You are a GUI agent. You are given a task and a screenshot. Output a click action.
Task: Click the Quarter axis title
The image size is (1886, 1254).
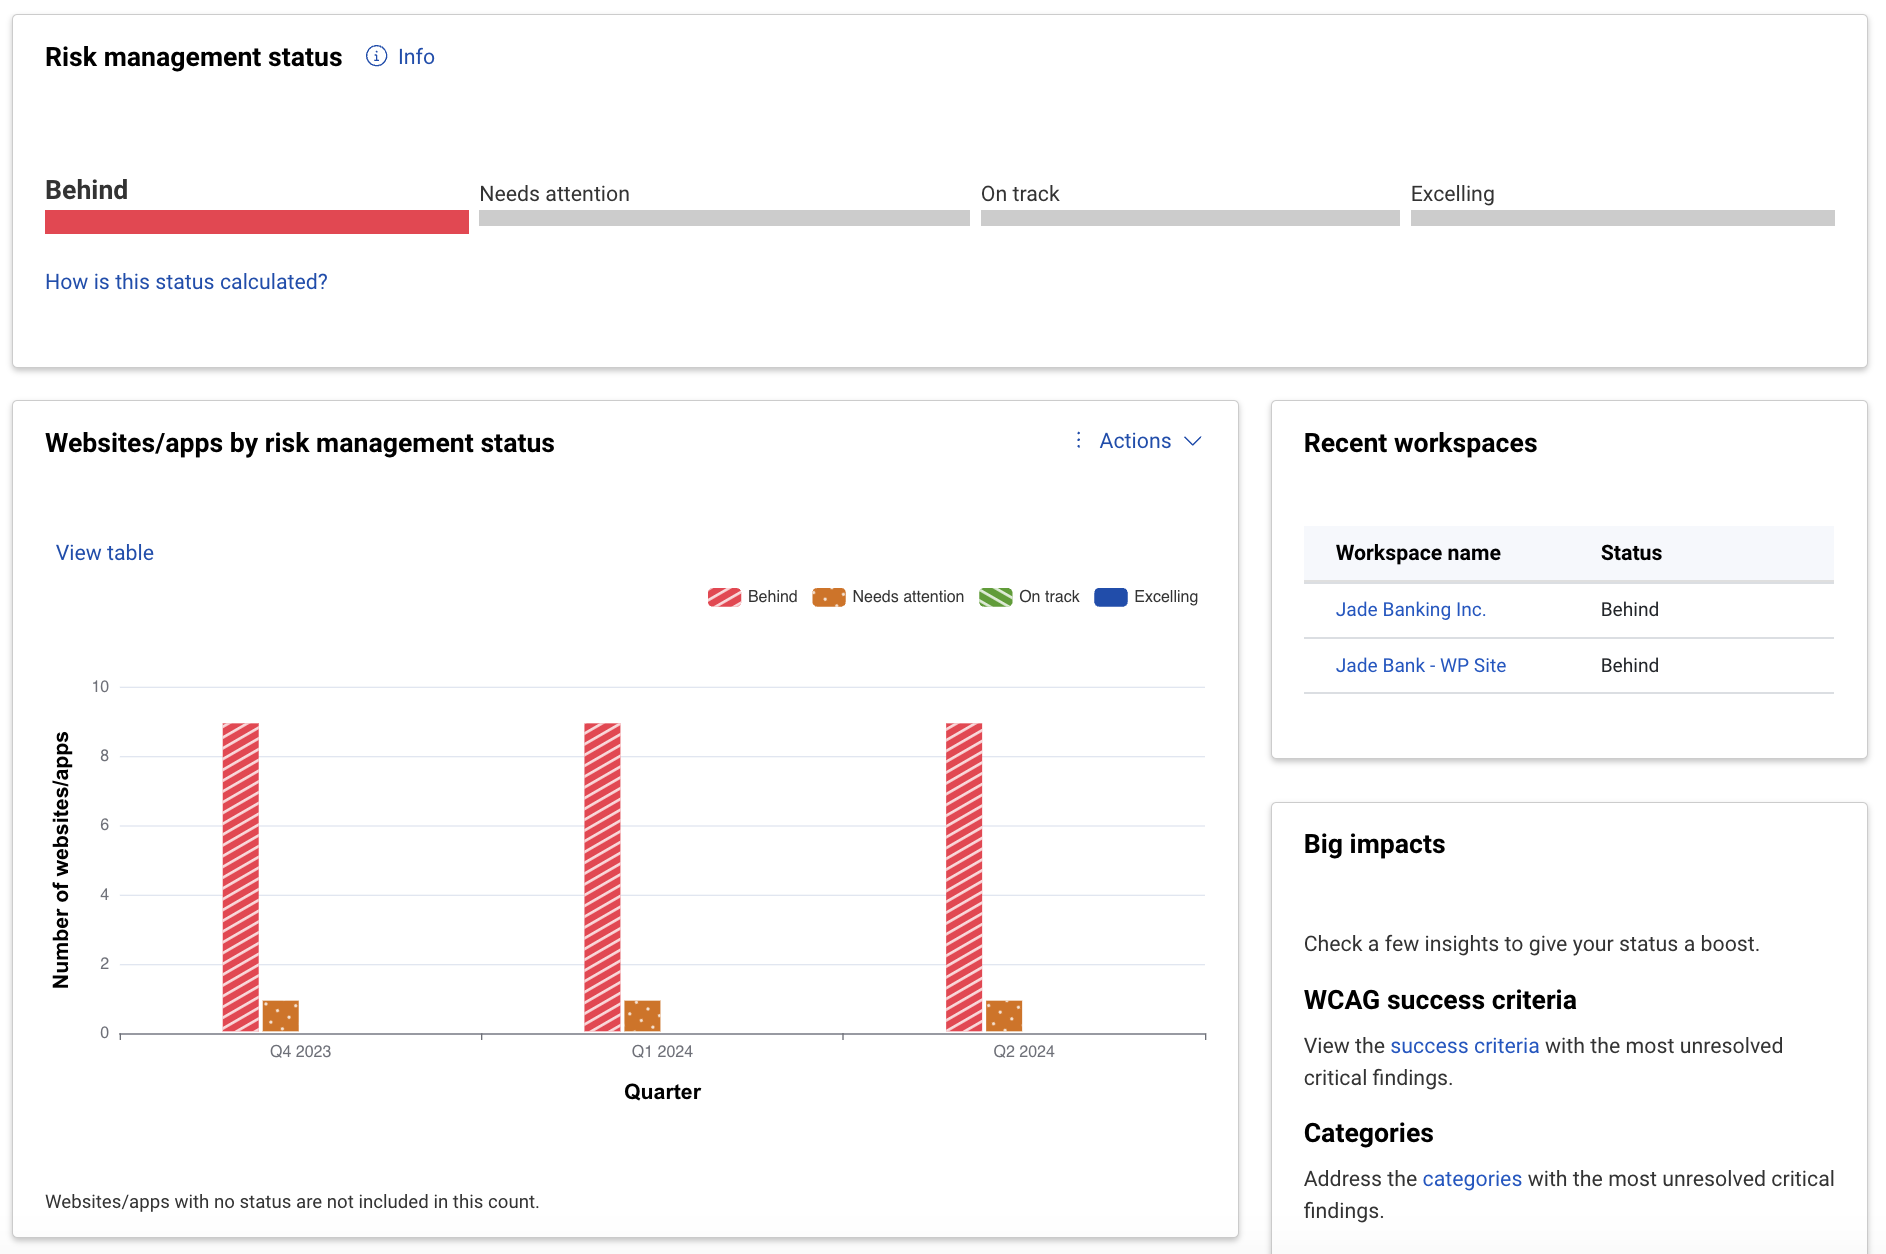pyautogui.click(x=662, y=1092)
